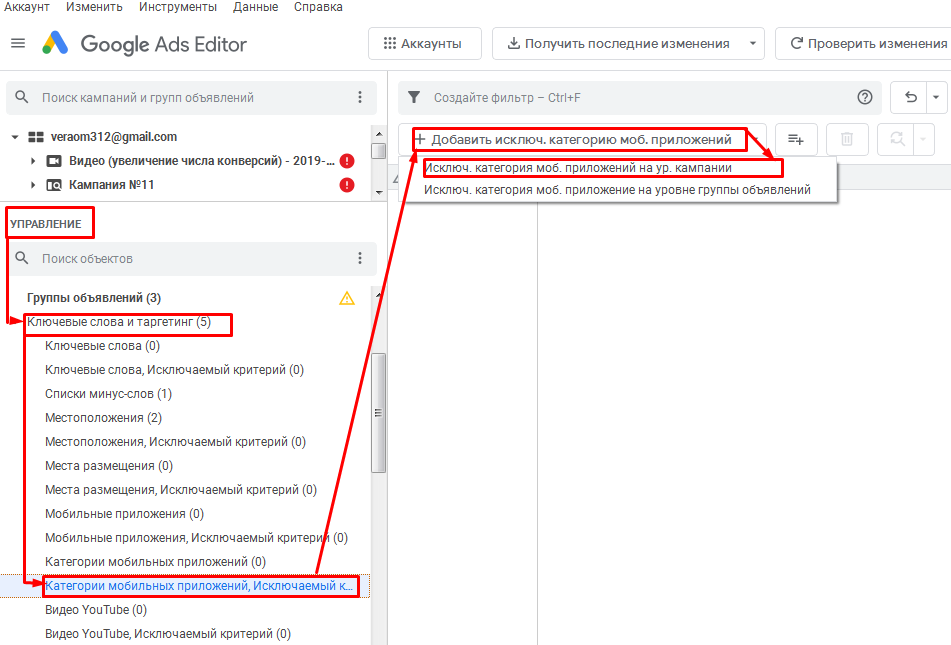Collapse the veraom312@gmail.com account tree

coord(15,137)
